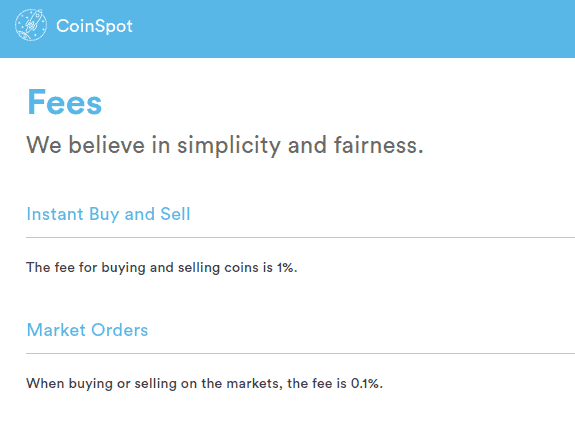Click the word fairness in the tagline

pyautogui.click(x=378, y=145)
